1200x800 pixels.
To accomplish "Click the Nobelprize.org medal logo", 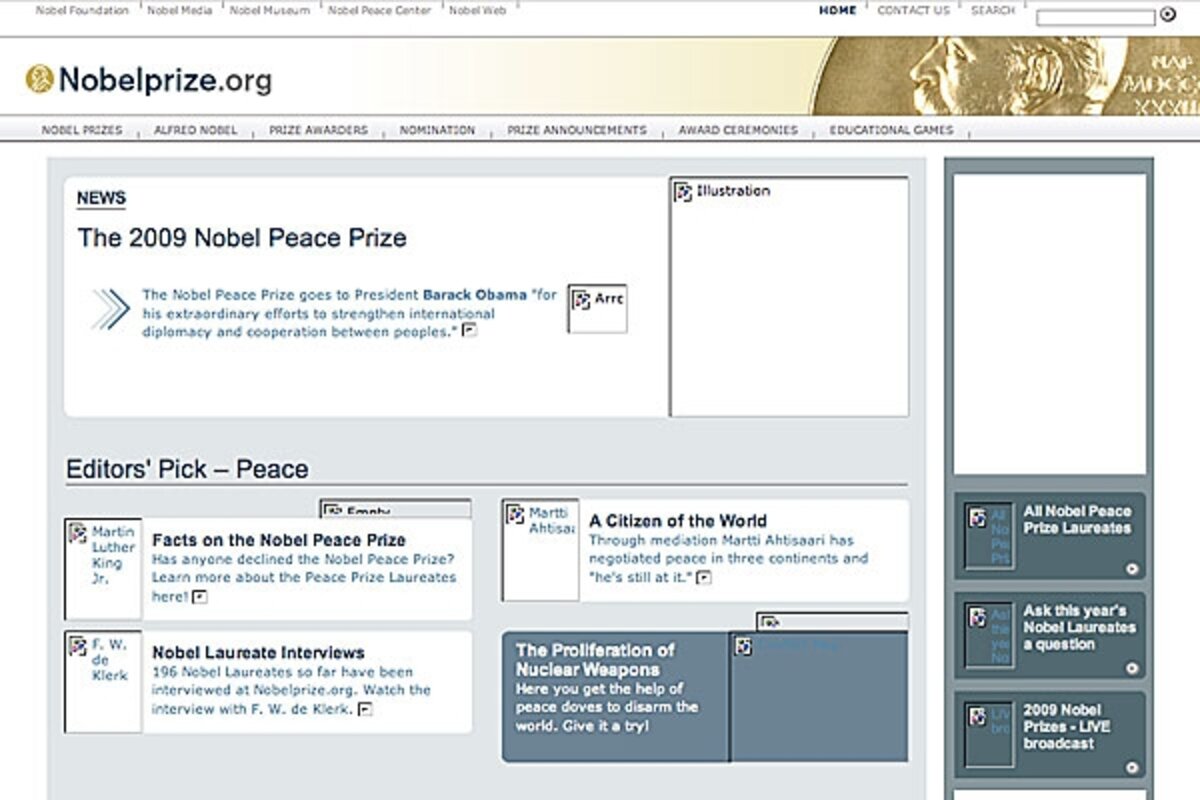I will click(40, 79).
